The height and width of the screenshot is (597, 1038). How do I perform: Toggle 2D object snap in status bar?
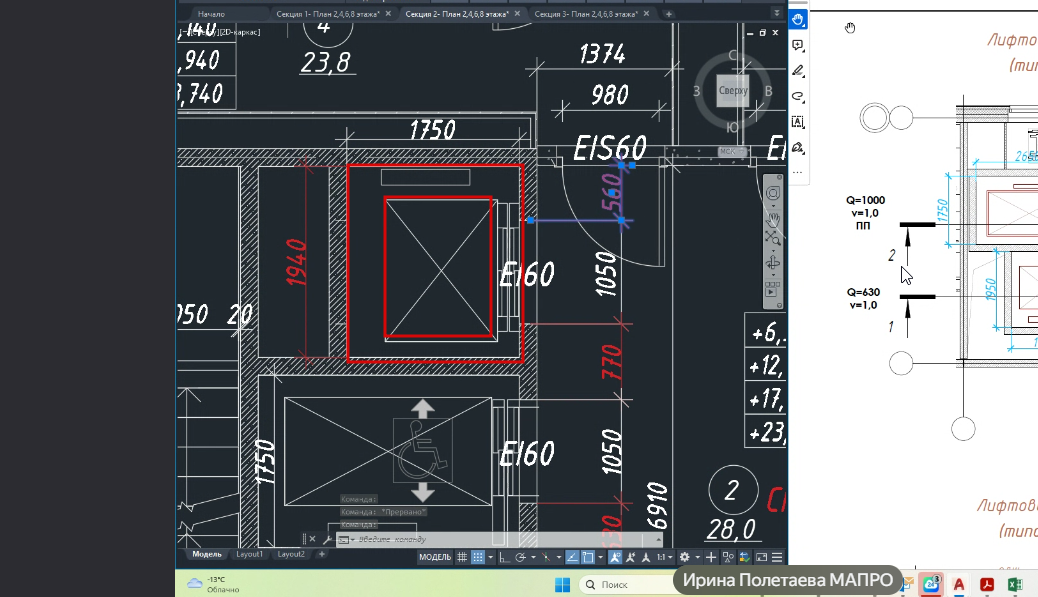pos(588,557)
